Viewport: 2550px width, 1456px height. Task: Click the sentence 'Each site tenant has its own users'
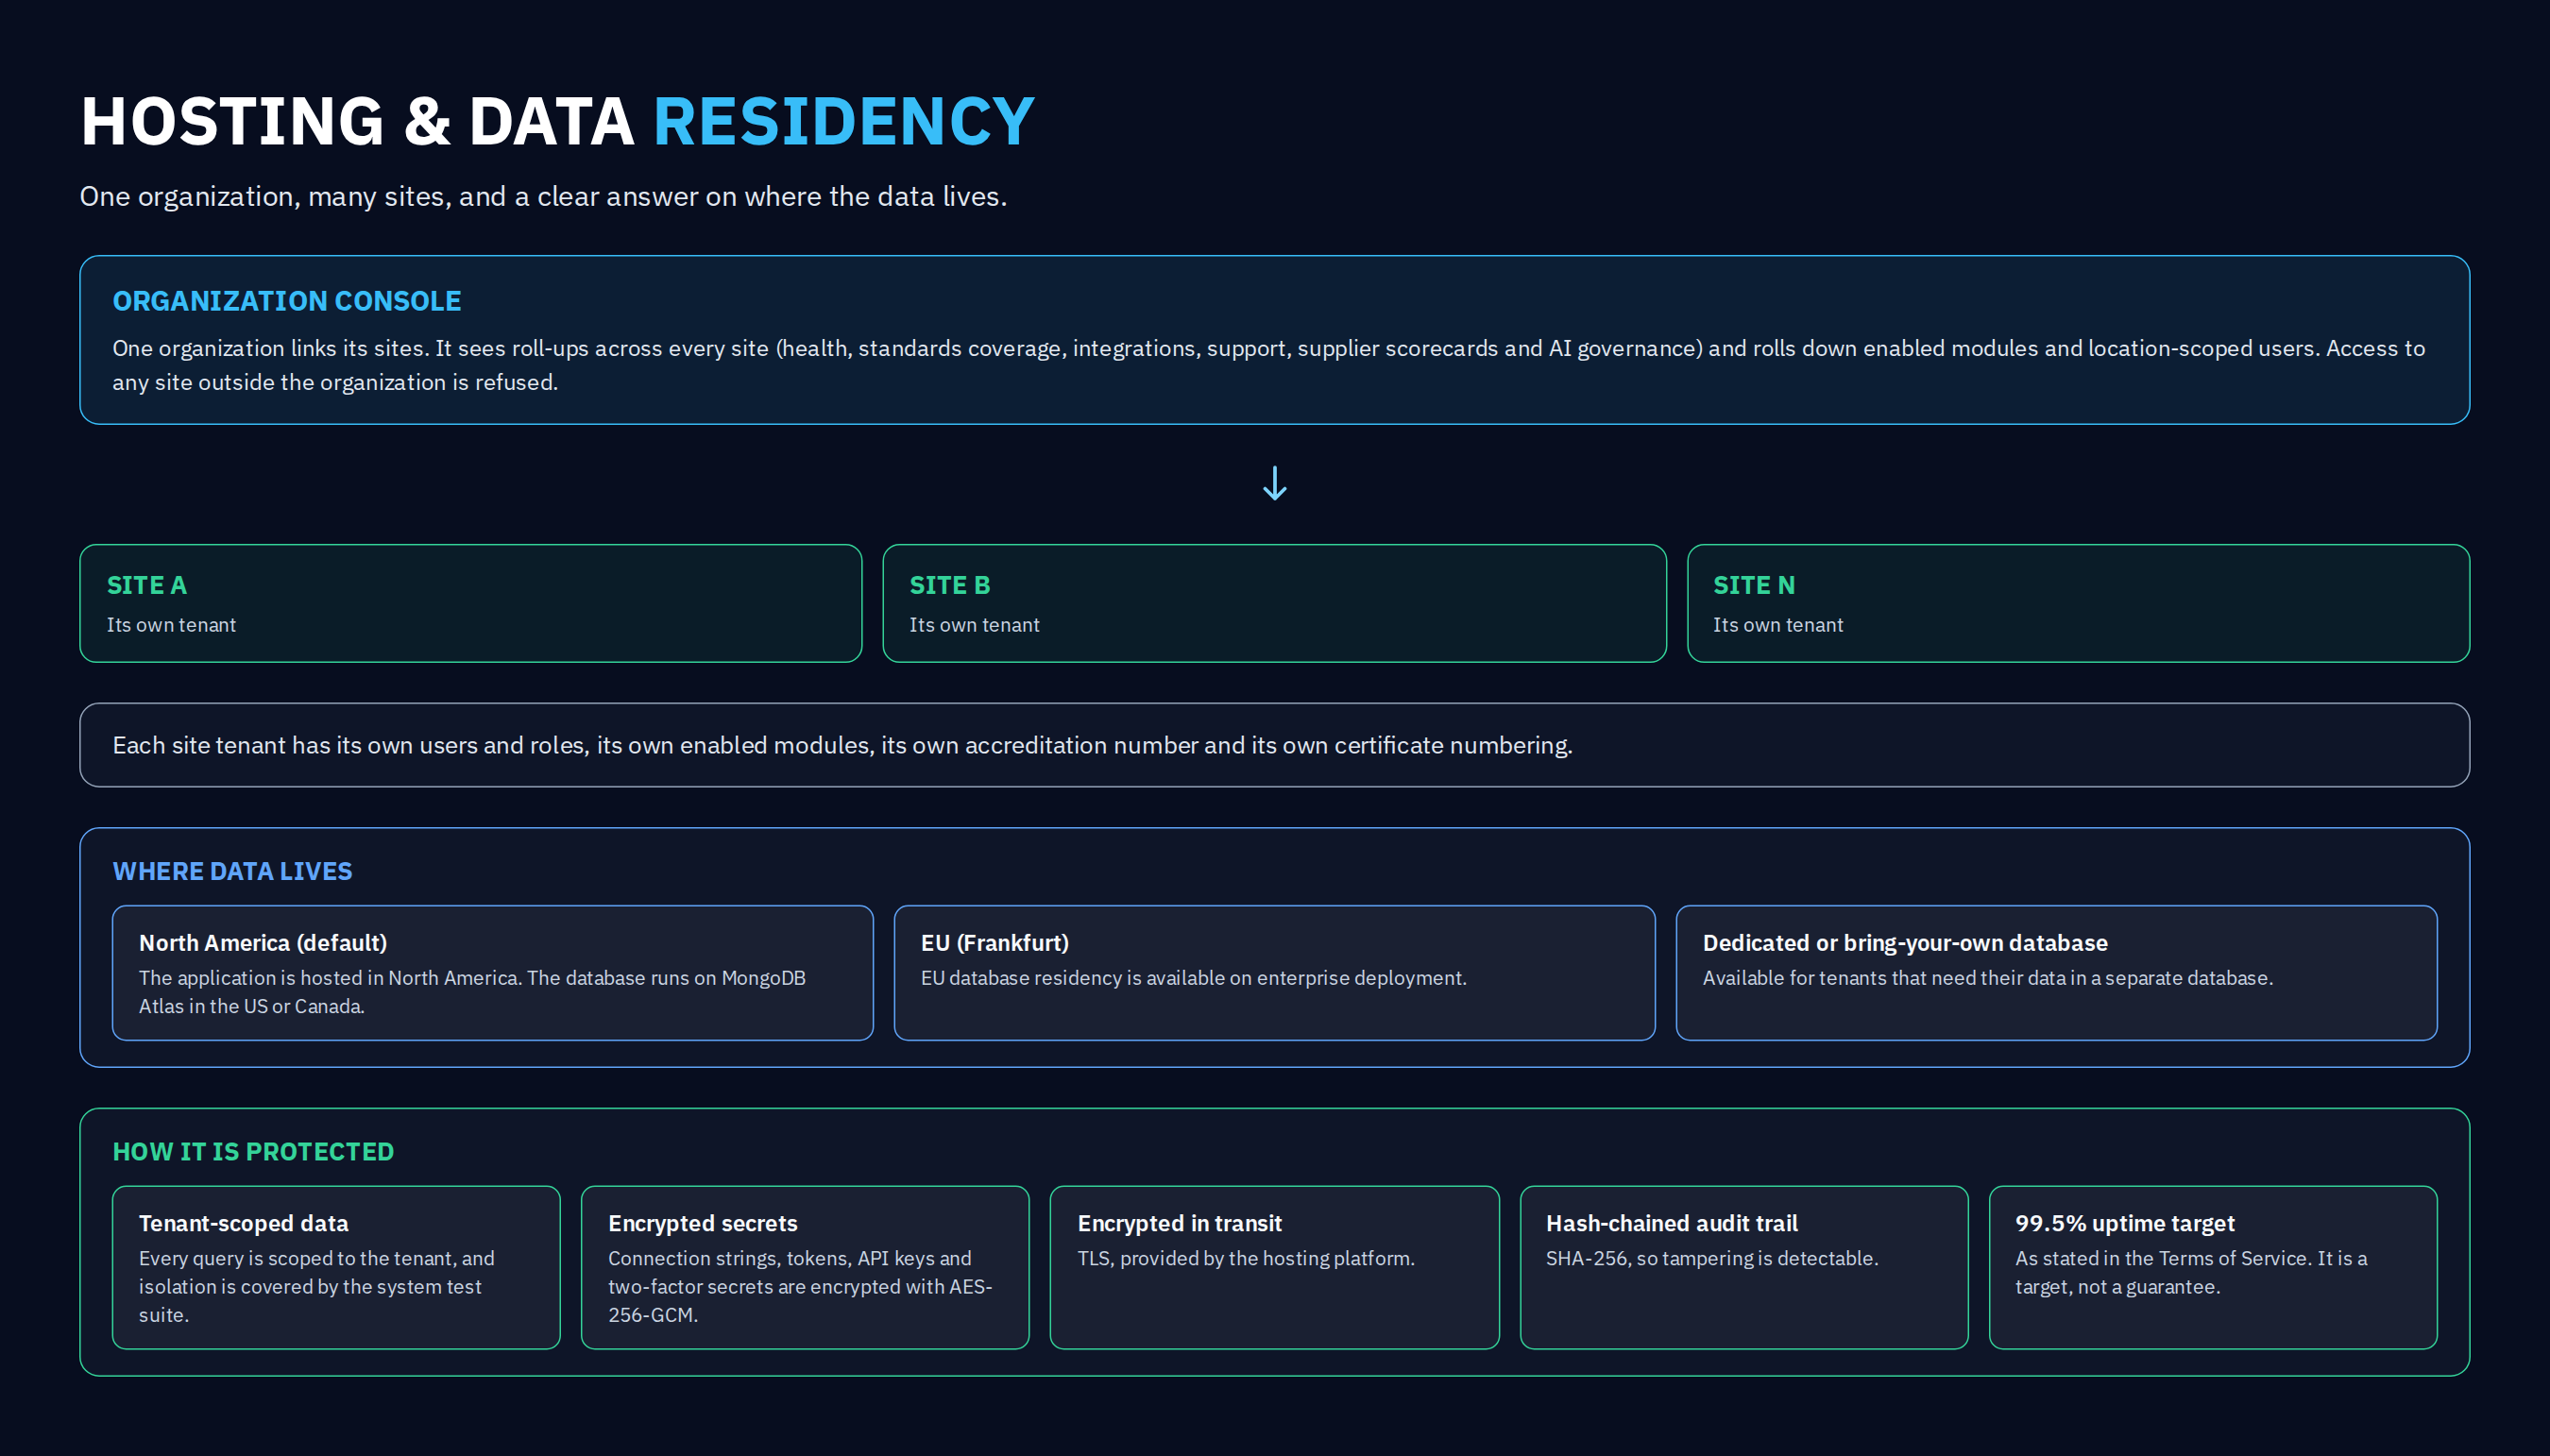click(x=842, y=745)
